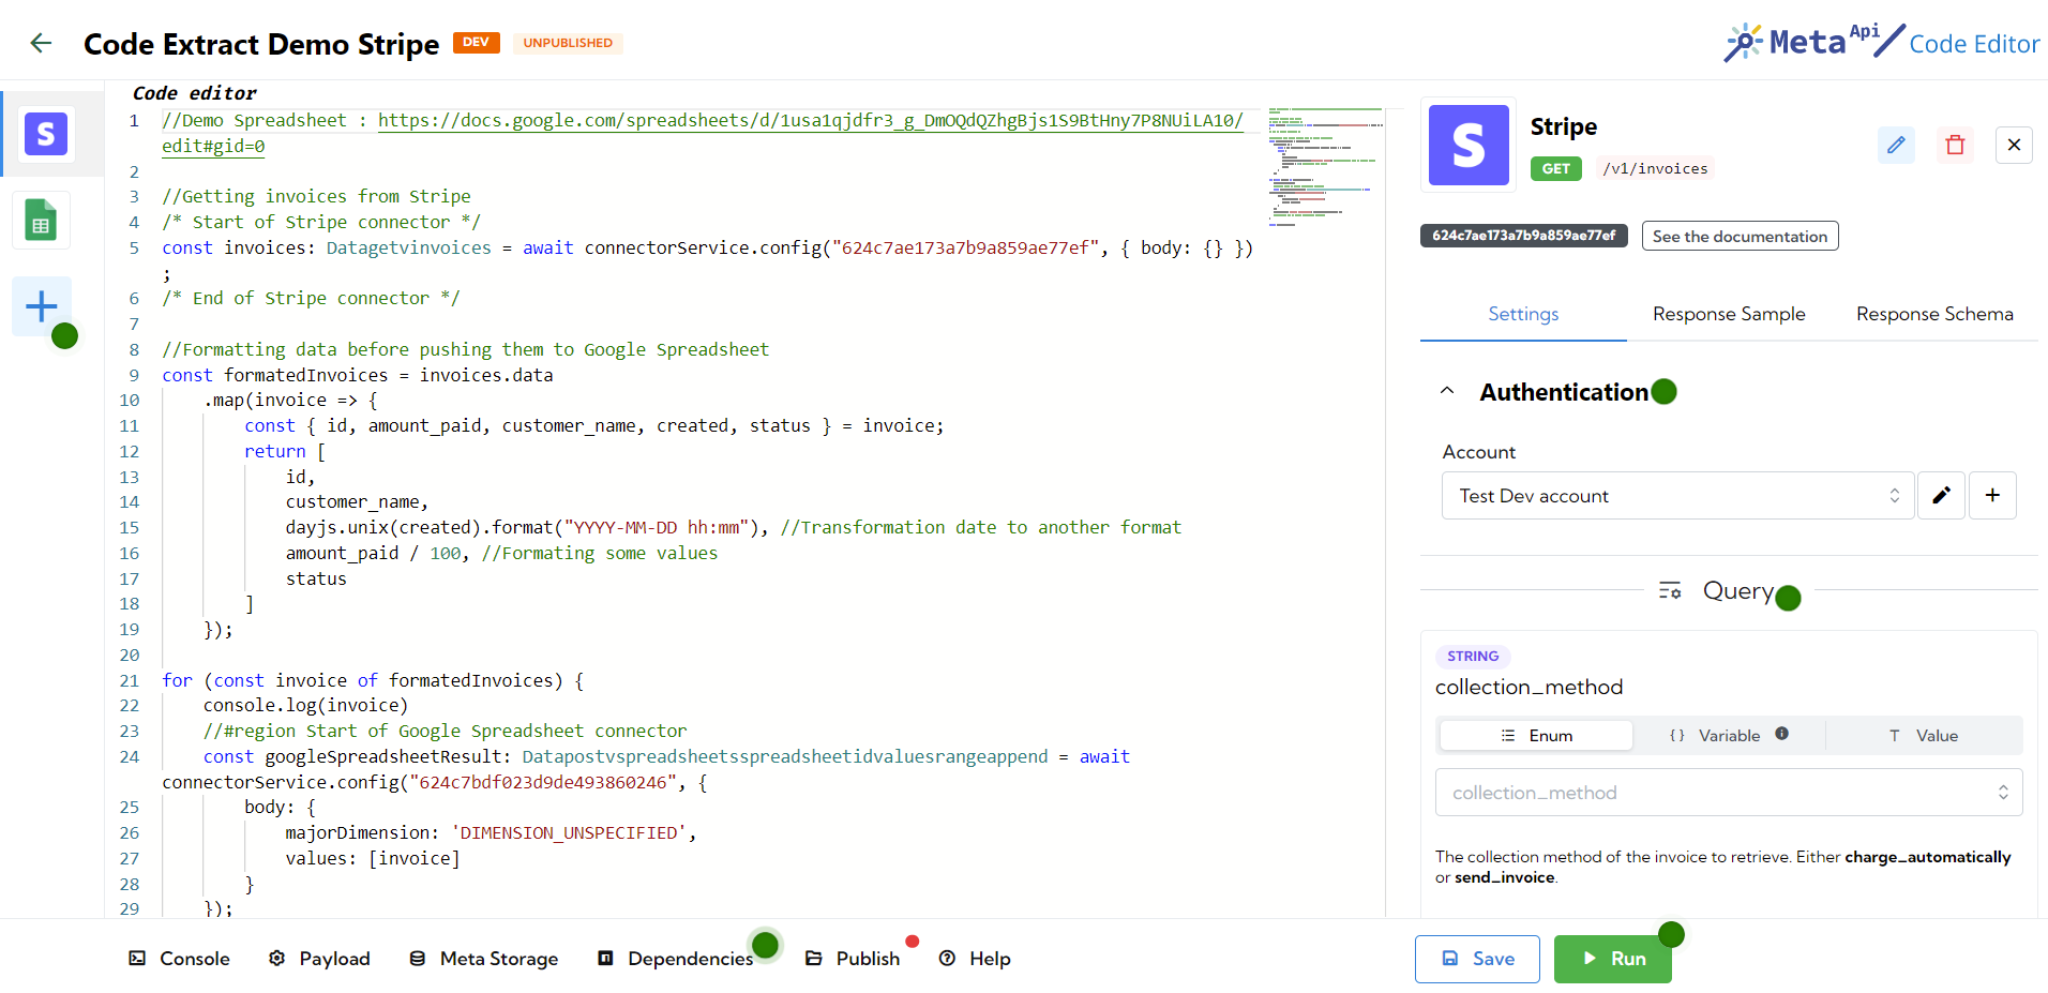Switch to the Response Schema tab

[x=1934, y=314]
